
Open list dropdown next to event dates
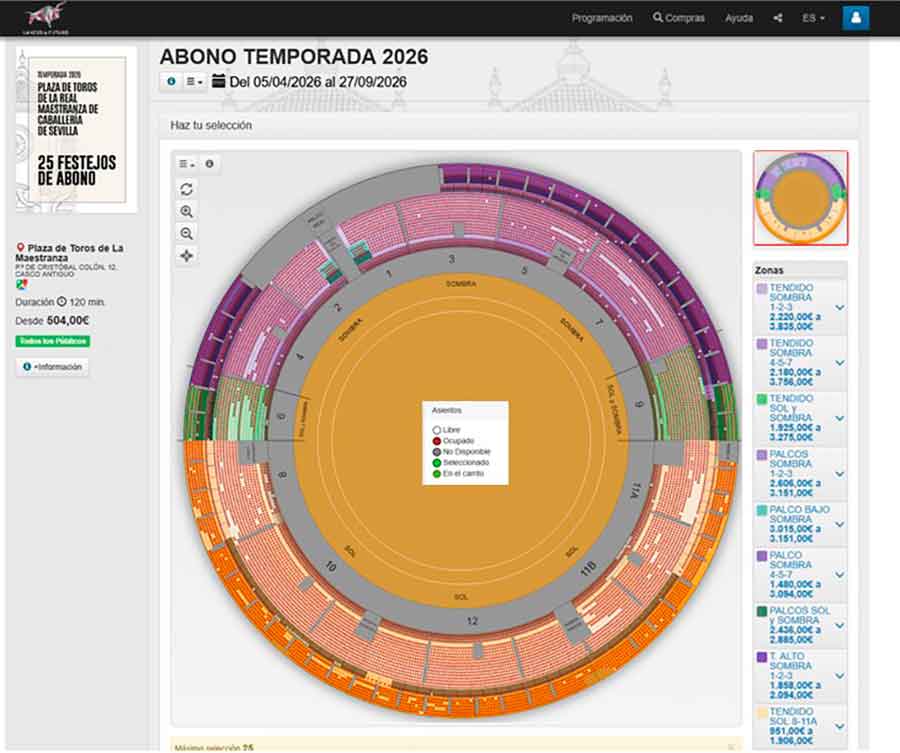tap(194, 82)
